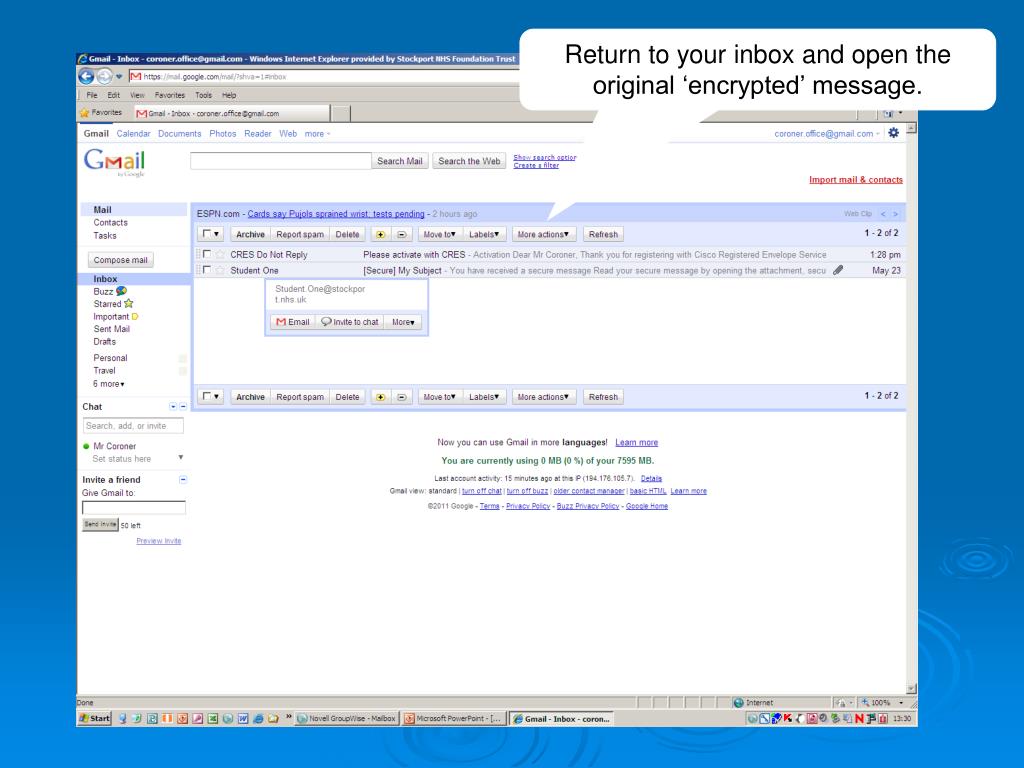Click bottom toolbar yellow plus importance icon
The width and height of the screenshot is (1024, 768).
pos(380,397)
